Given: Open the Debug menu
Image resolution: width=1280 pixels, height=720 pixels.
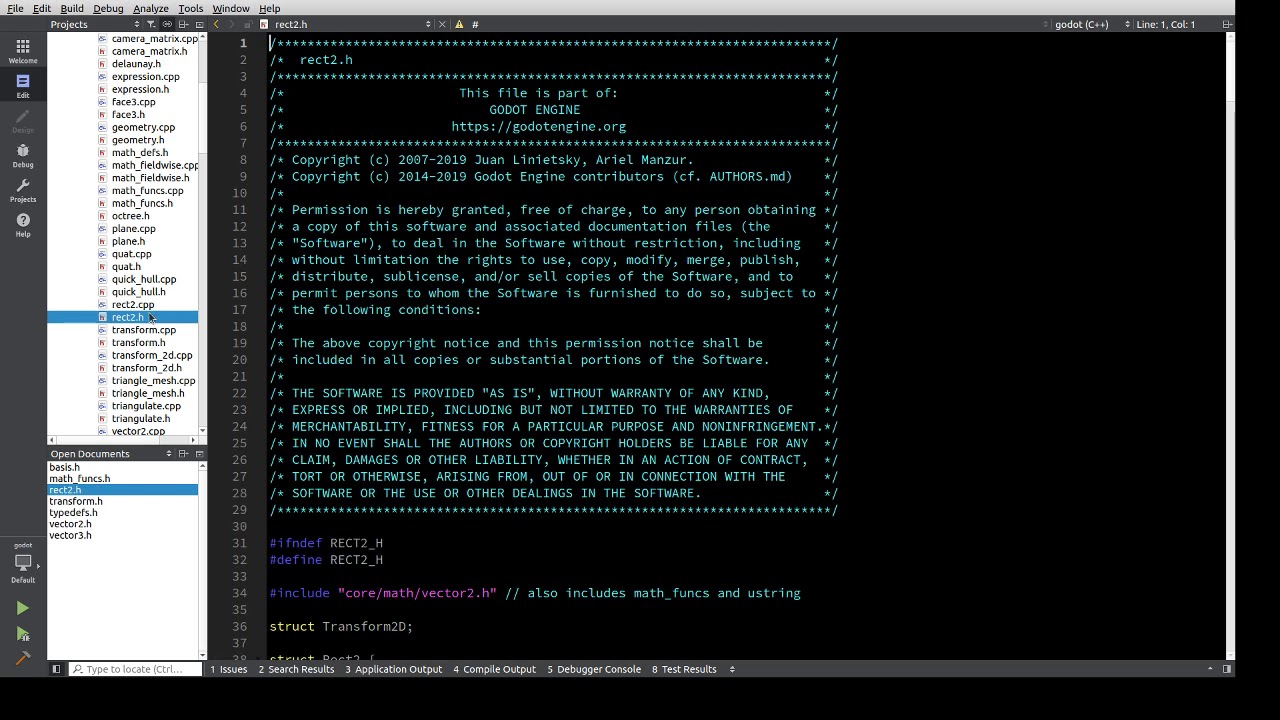Looking at the screenshot, I should point(108,8).
